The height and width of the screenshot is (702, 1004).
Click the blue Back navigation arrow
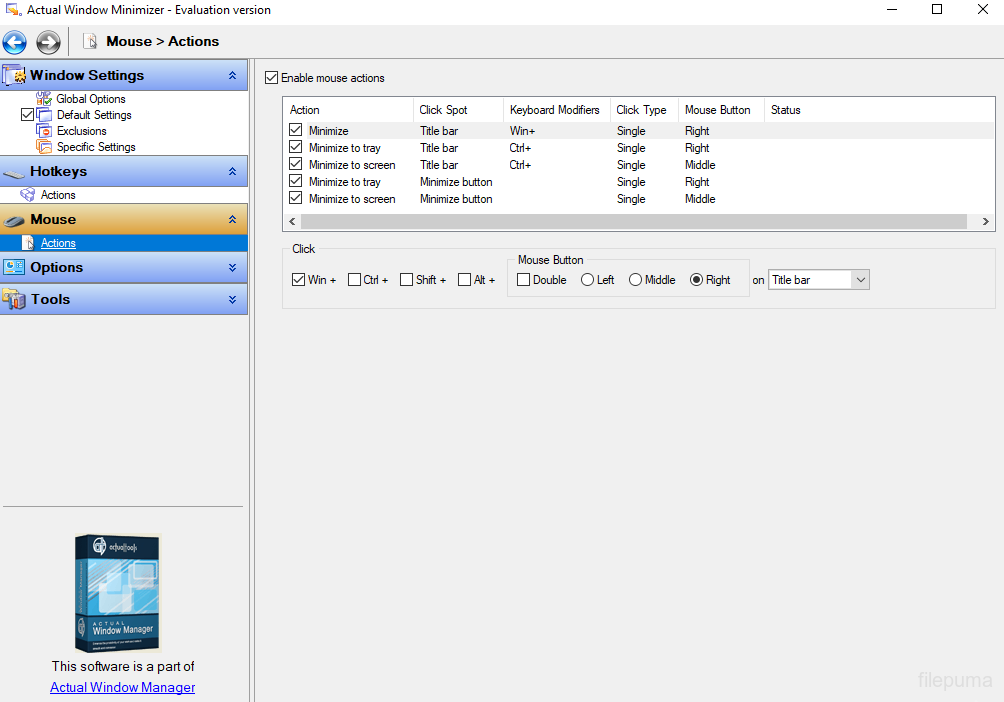pos(15,42)
